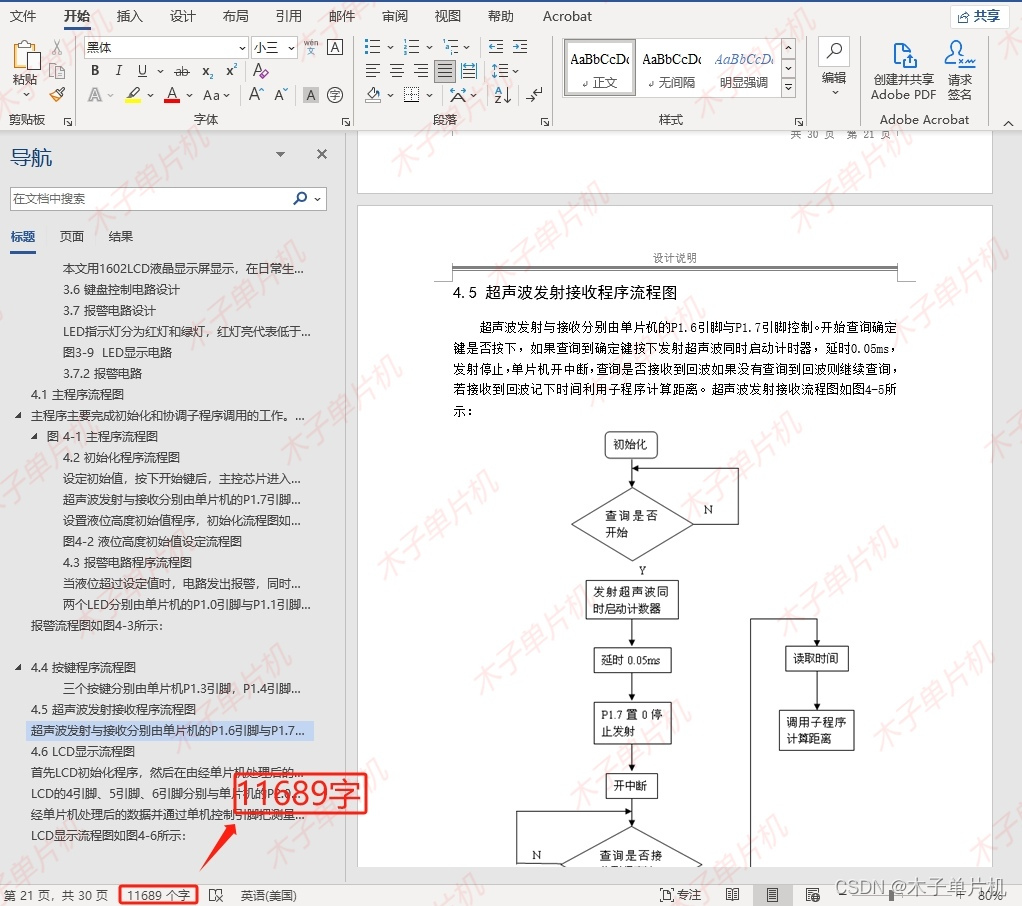Click the Enclose Characters icon
Screen dimensions: 1022x906
(335, 95)
